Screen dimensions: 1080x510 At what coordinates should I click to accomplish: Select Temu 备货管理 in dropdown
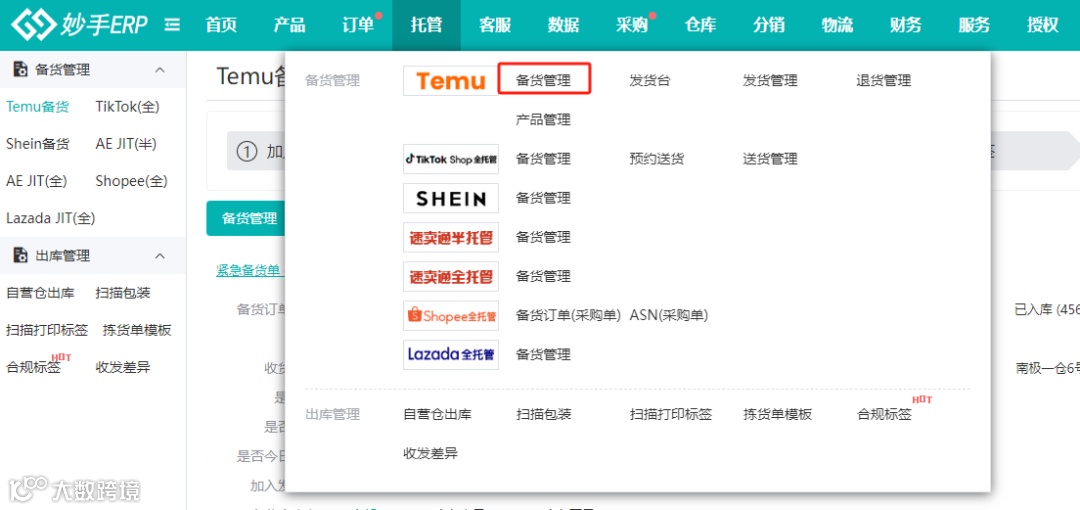pos(544,81)
